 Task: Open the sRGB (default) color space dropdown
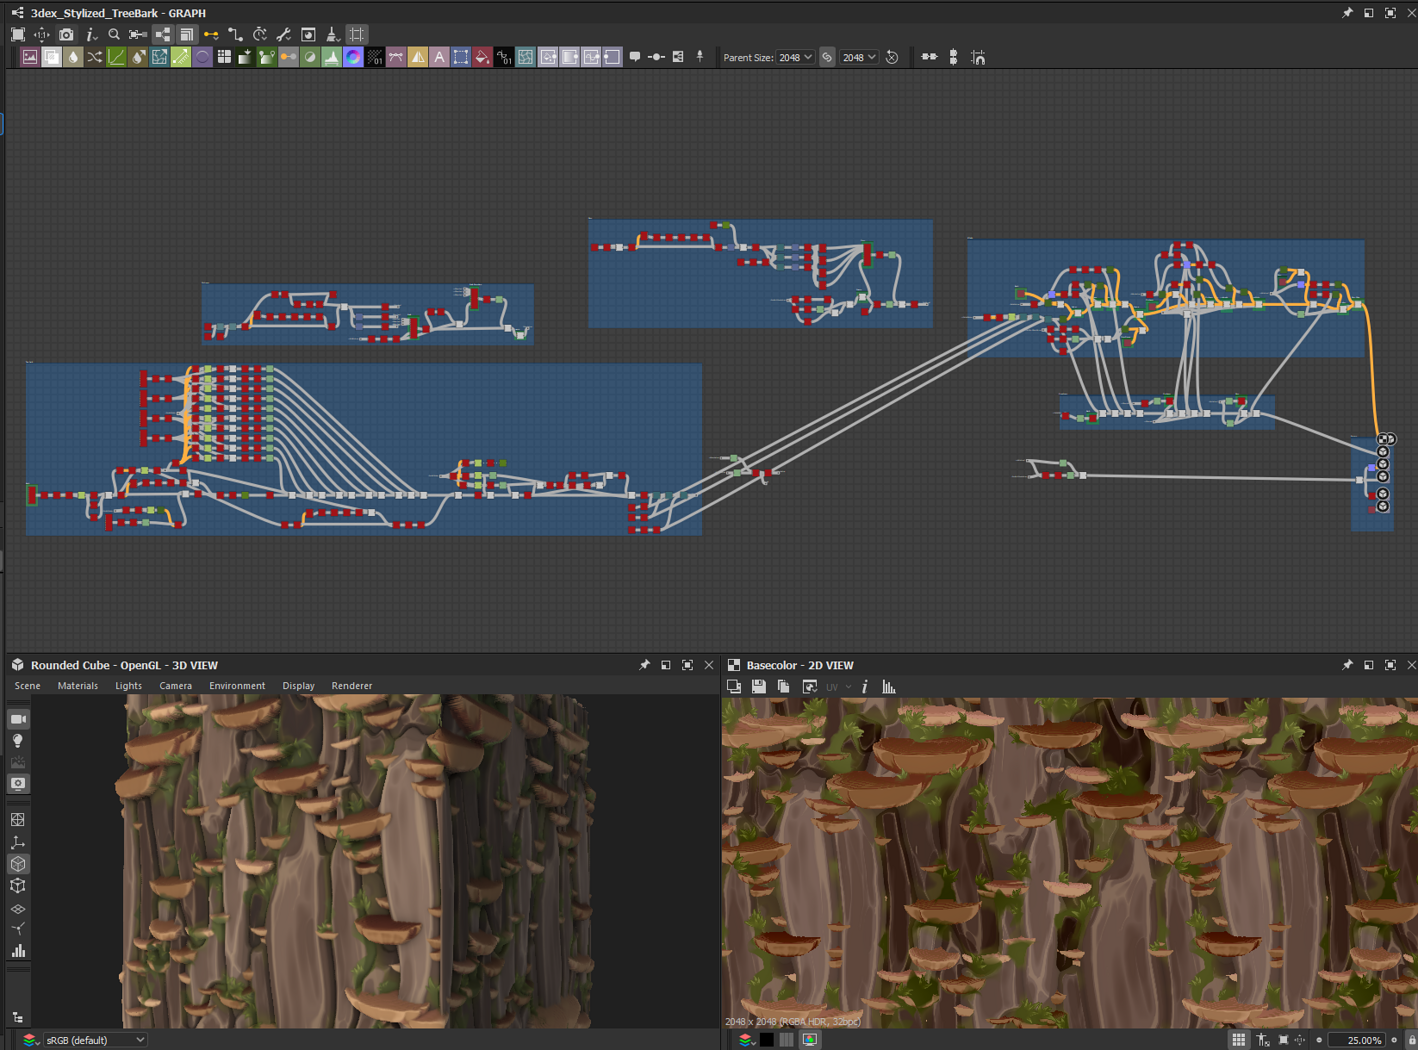[x=95, y=1040]
